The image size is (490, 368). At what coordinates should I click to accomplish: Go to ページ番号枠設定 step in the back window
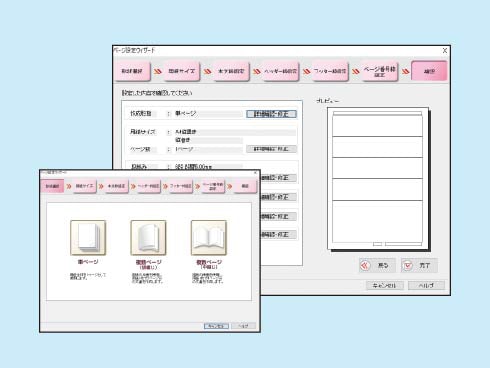tap(380, 71)
